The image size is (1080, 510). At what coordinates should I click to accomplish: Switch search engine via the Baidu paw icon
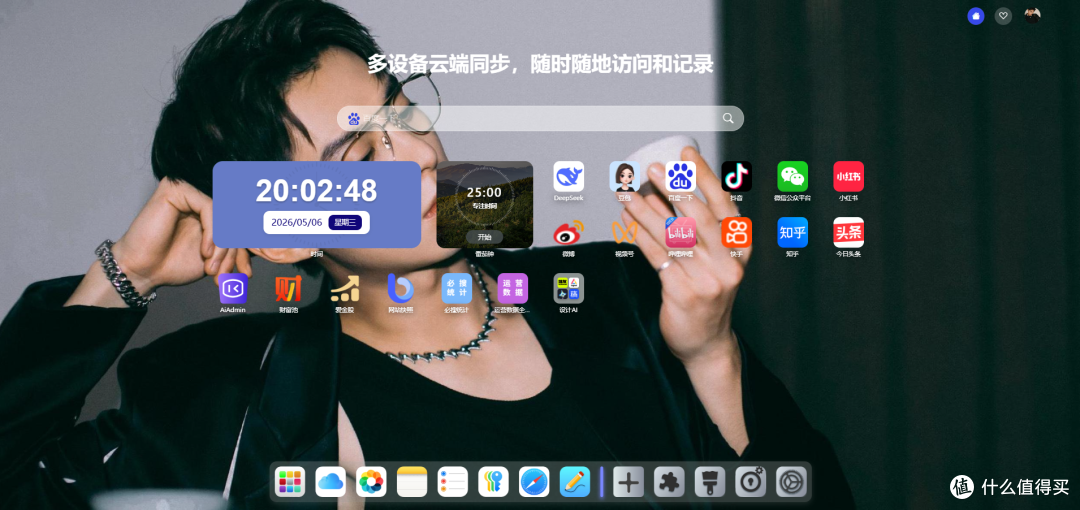point(354,119)
